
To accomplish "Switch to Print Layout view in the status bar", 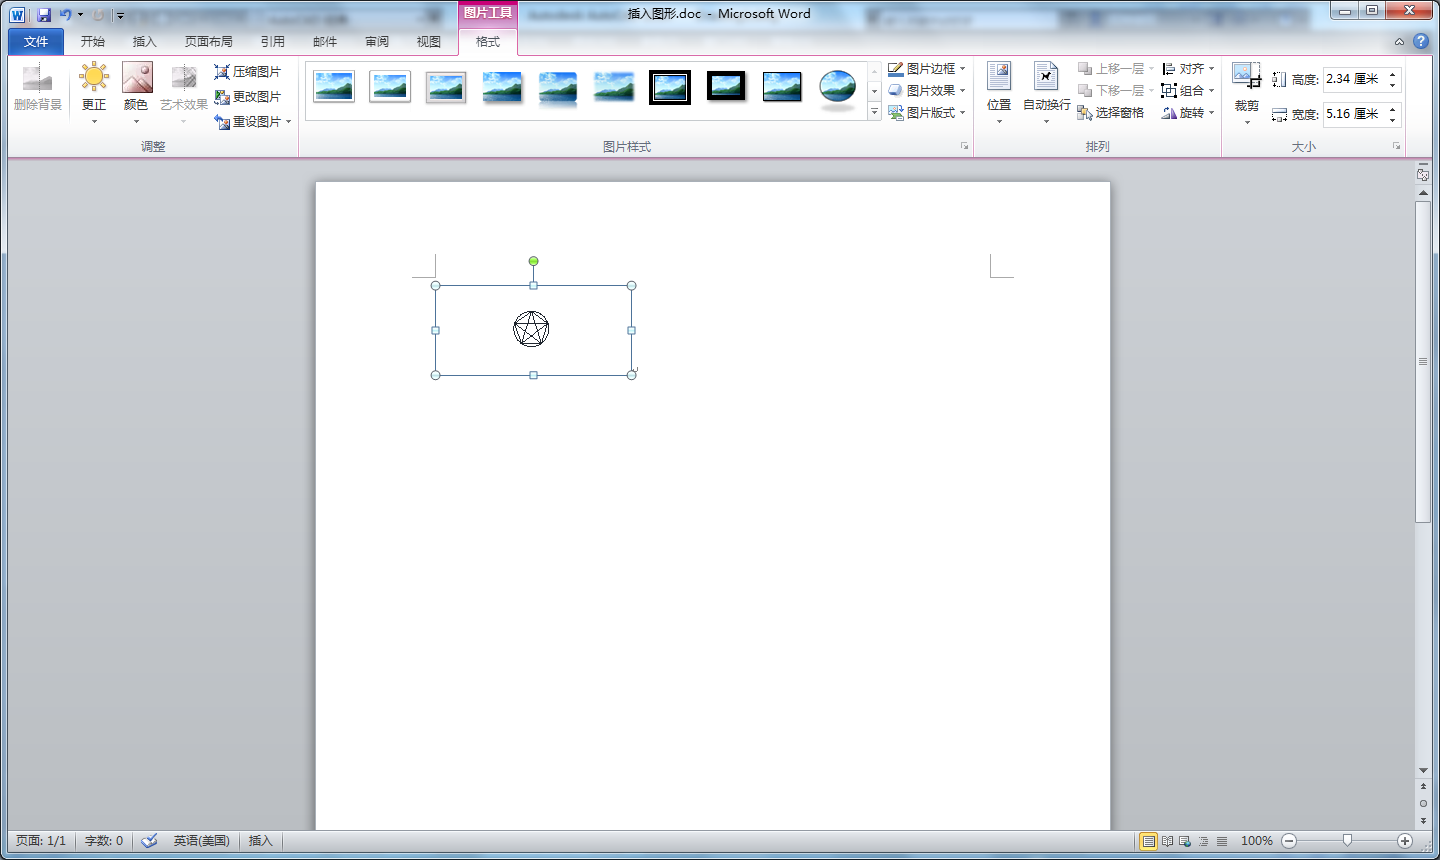I will 1149,841.
